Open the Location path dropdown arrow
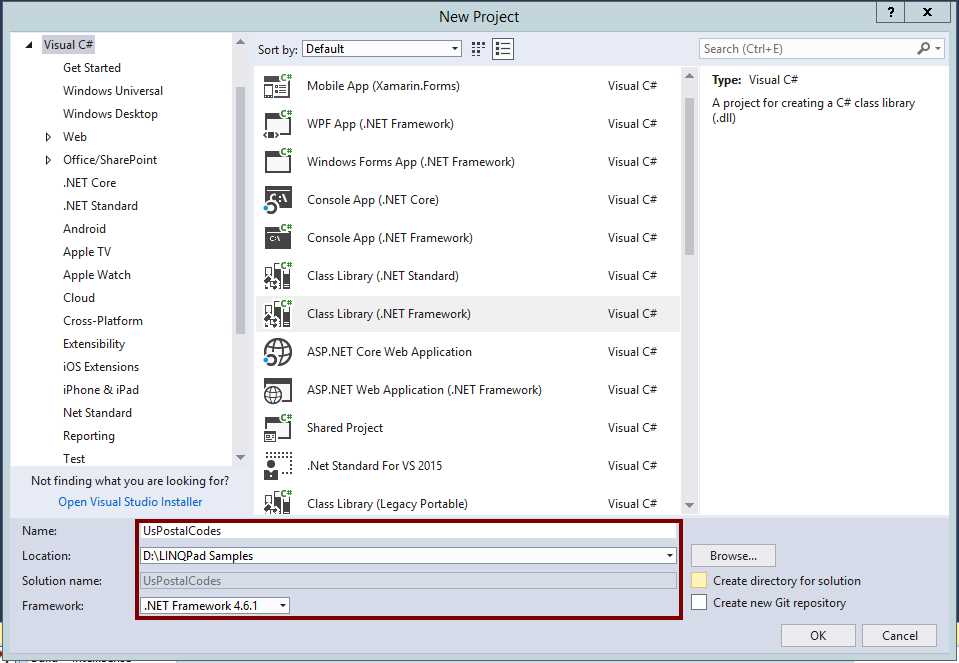 point(670,556)
